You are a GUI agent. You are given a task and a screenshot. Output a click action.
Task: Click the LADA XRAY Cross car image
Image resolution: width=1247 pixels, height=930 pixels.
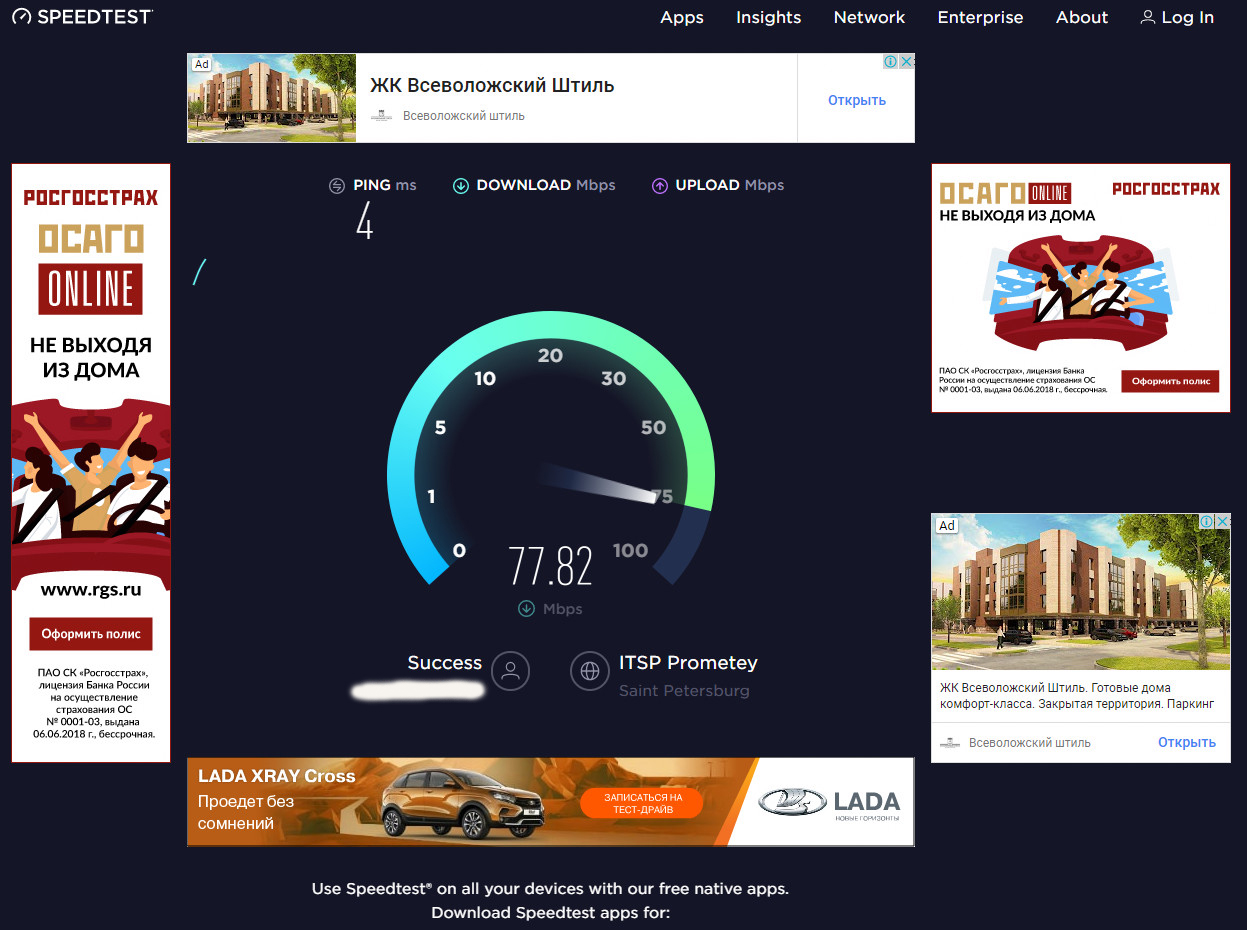pos(463,802)
